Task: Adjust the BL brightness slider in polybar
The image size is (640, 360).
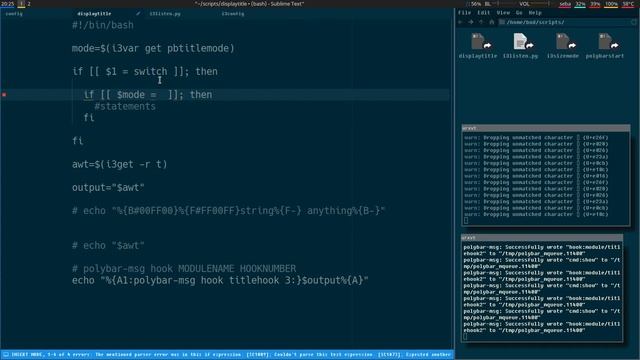Action: tap(504, 4)
